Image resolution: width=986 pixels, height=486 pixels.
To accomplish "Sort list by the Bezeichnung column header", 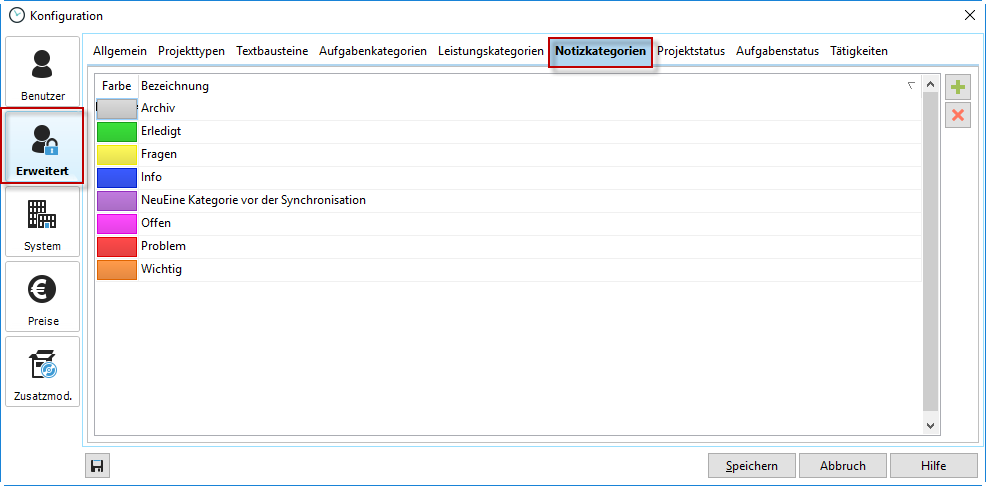I will pos(520,86).
